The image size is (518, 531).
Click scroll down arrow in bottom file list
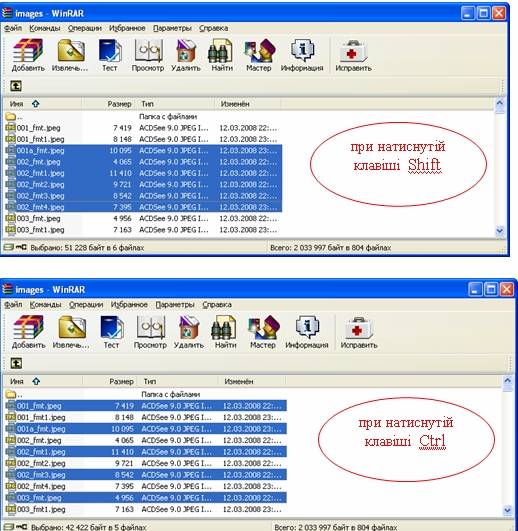pos(507,510)
